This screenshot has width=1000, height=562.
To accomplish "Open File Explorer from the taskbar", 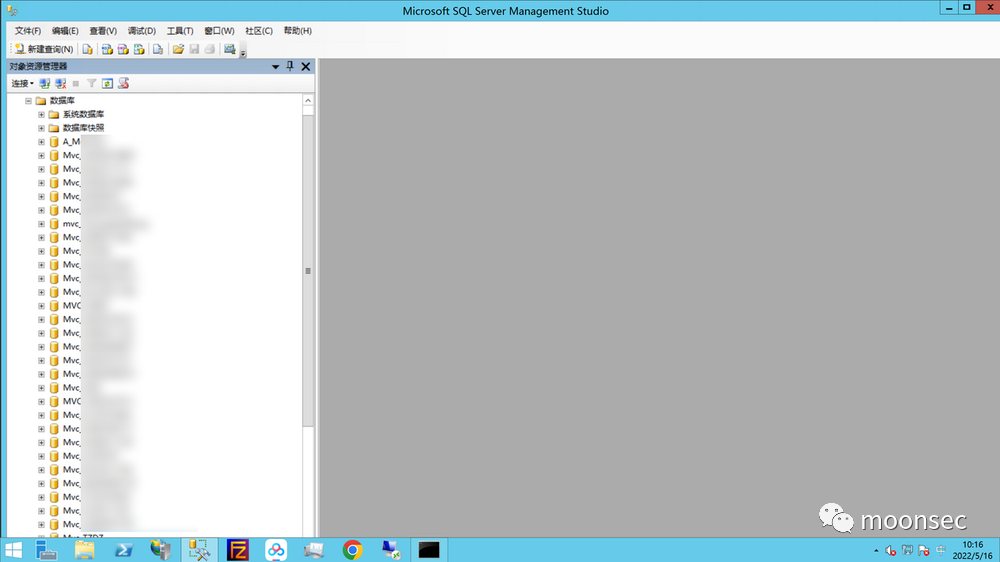I will pos(84,550).
